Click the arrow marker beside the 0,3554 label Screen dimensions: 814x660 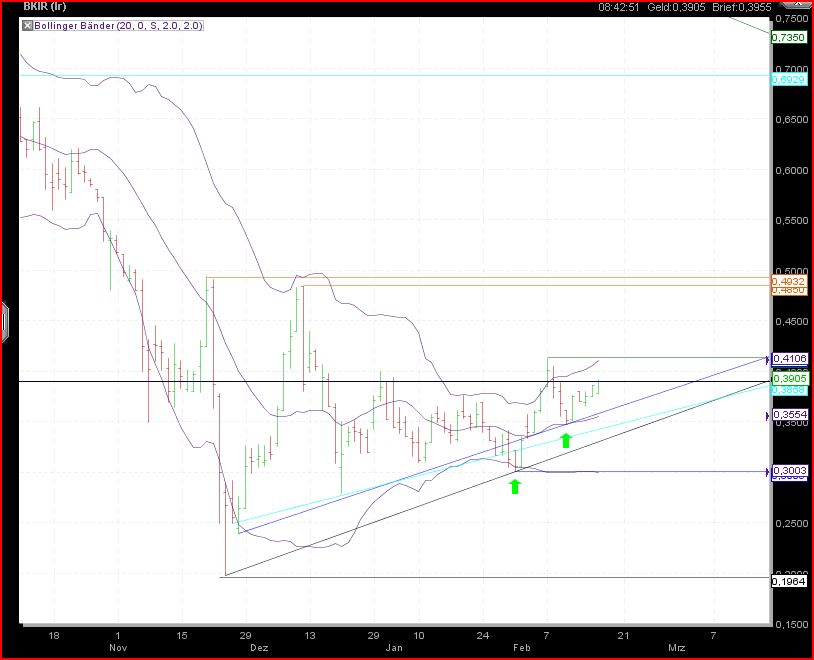tap(768, 416)
